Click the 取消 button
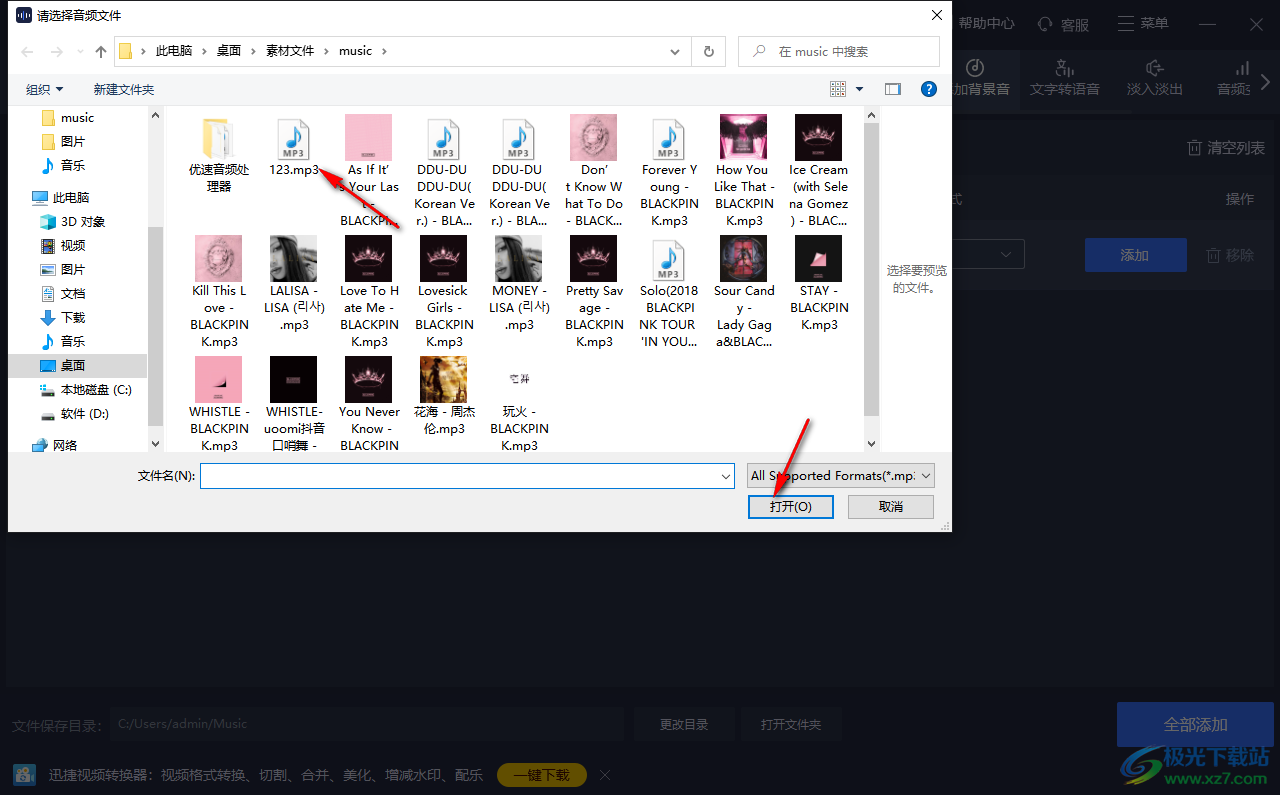Screen dimensions: 1280x795 click(x=890, y=507)
